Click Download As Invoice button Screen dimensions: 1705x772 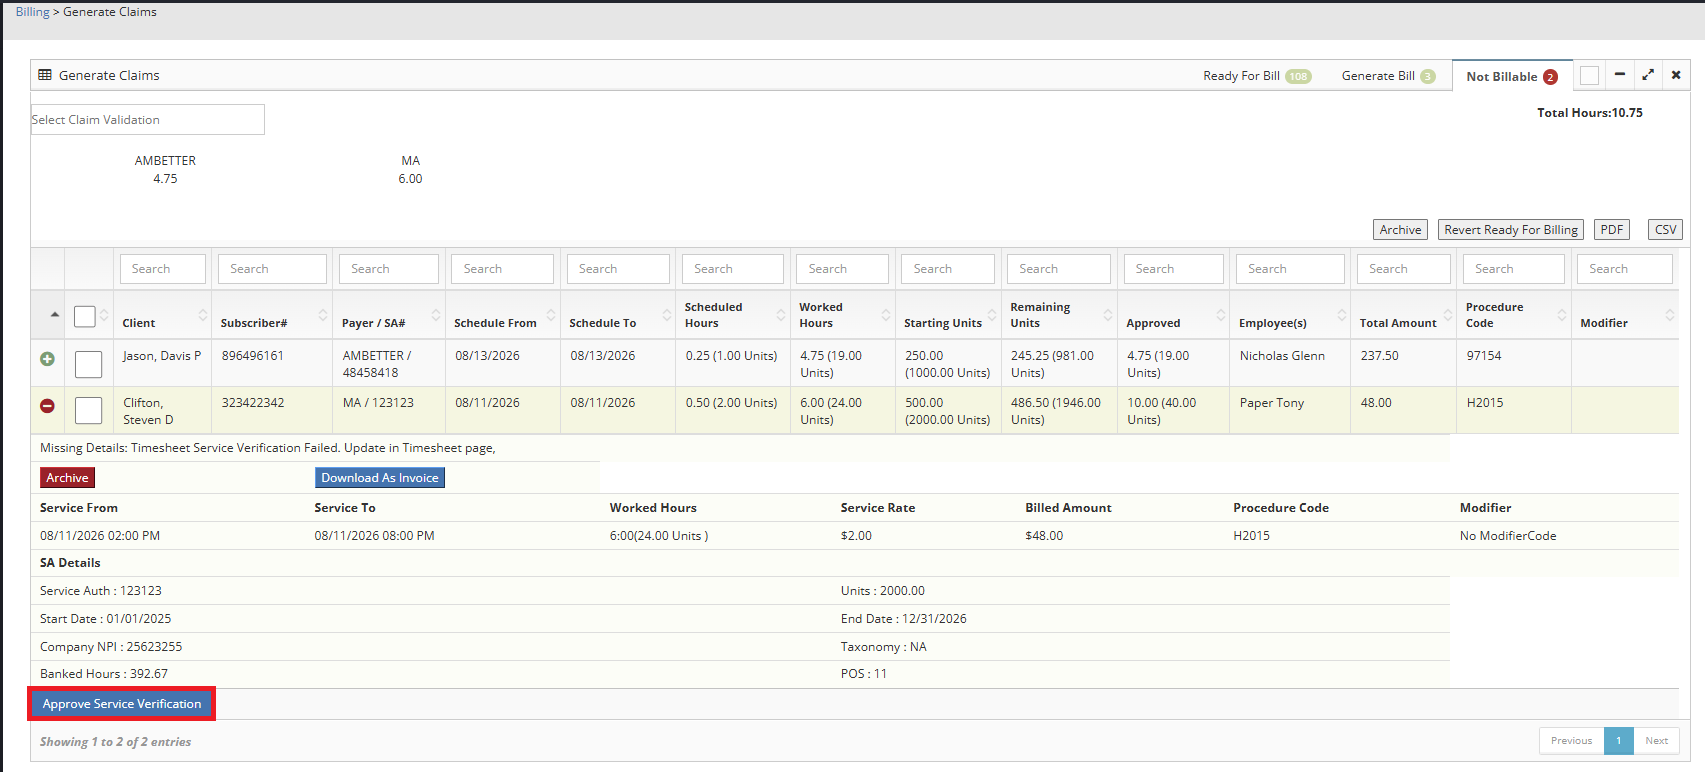pyautogui.click(x=380, y=478)
